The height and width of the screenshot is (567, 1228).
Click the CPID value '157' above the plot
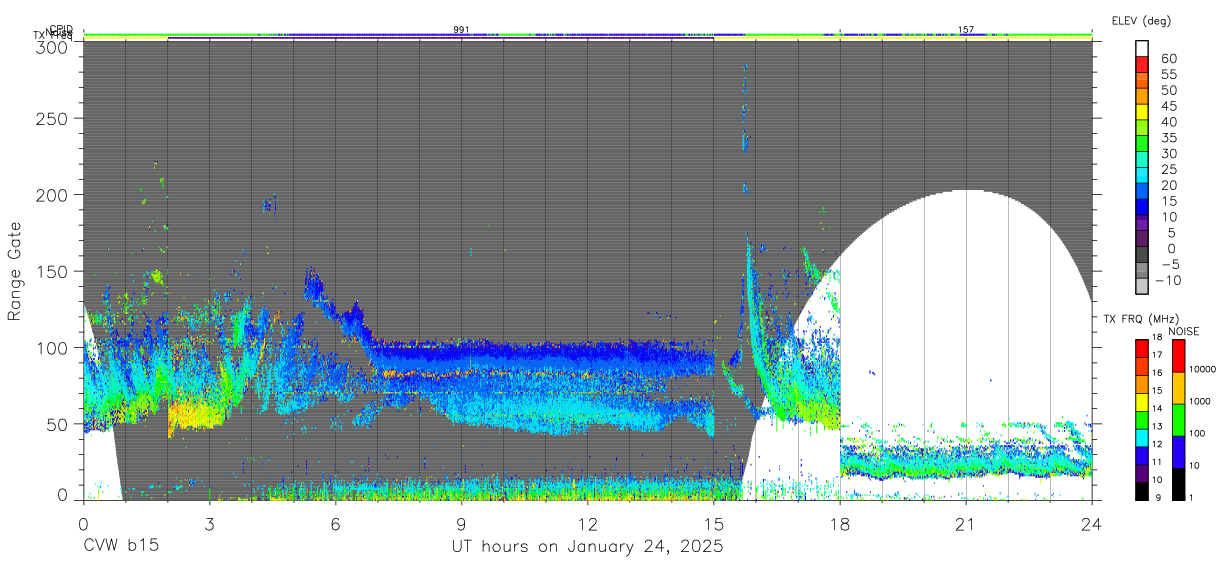pyautogui.click(x=965, y=30)
